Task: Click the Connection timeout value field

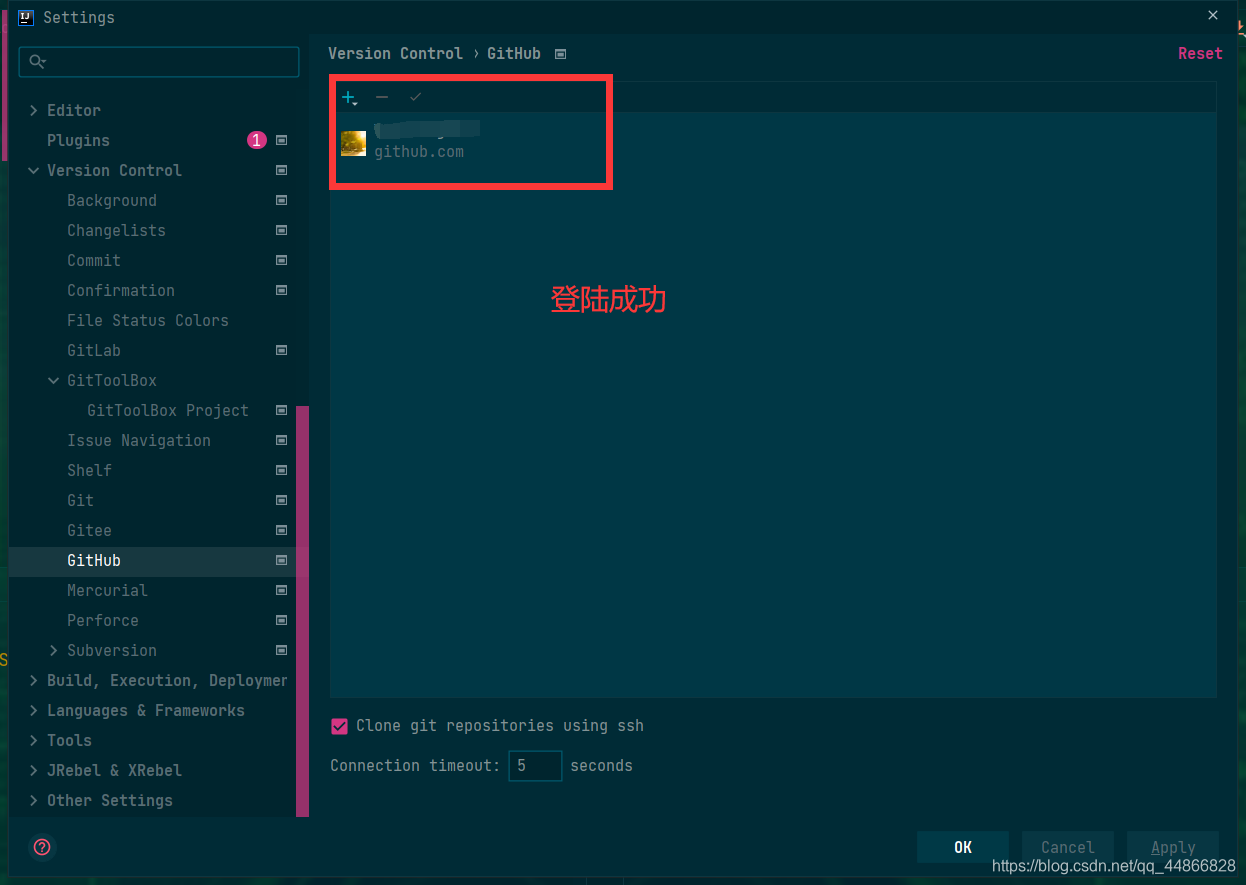Action: pos(535,766)
